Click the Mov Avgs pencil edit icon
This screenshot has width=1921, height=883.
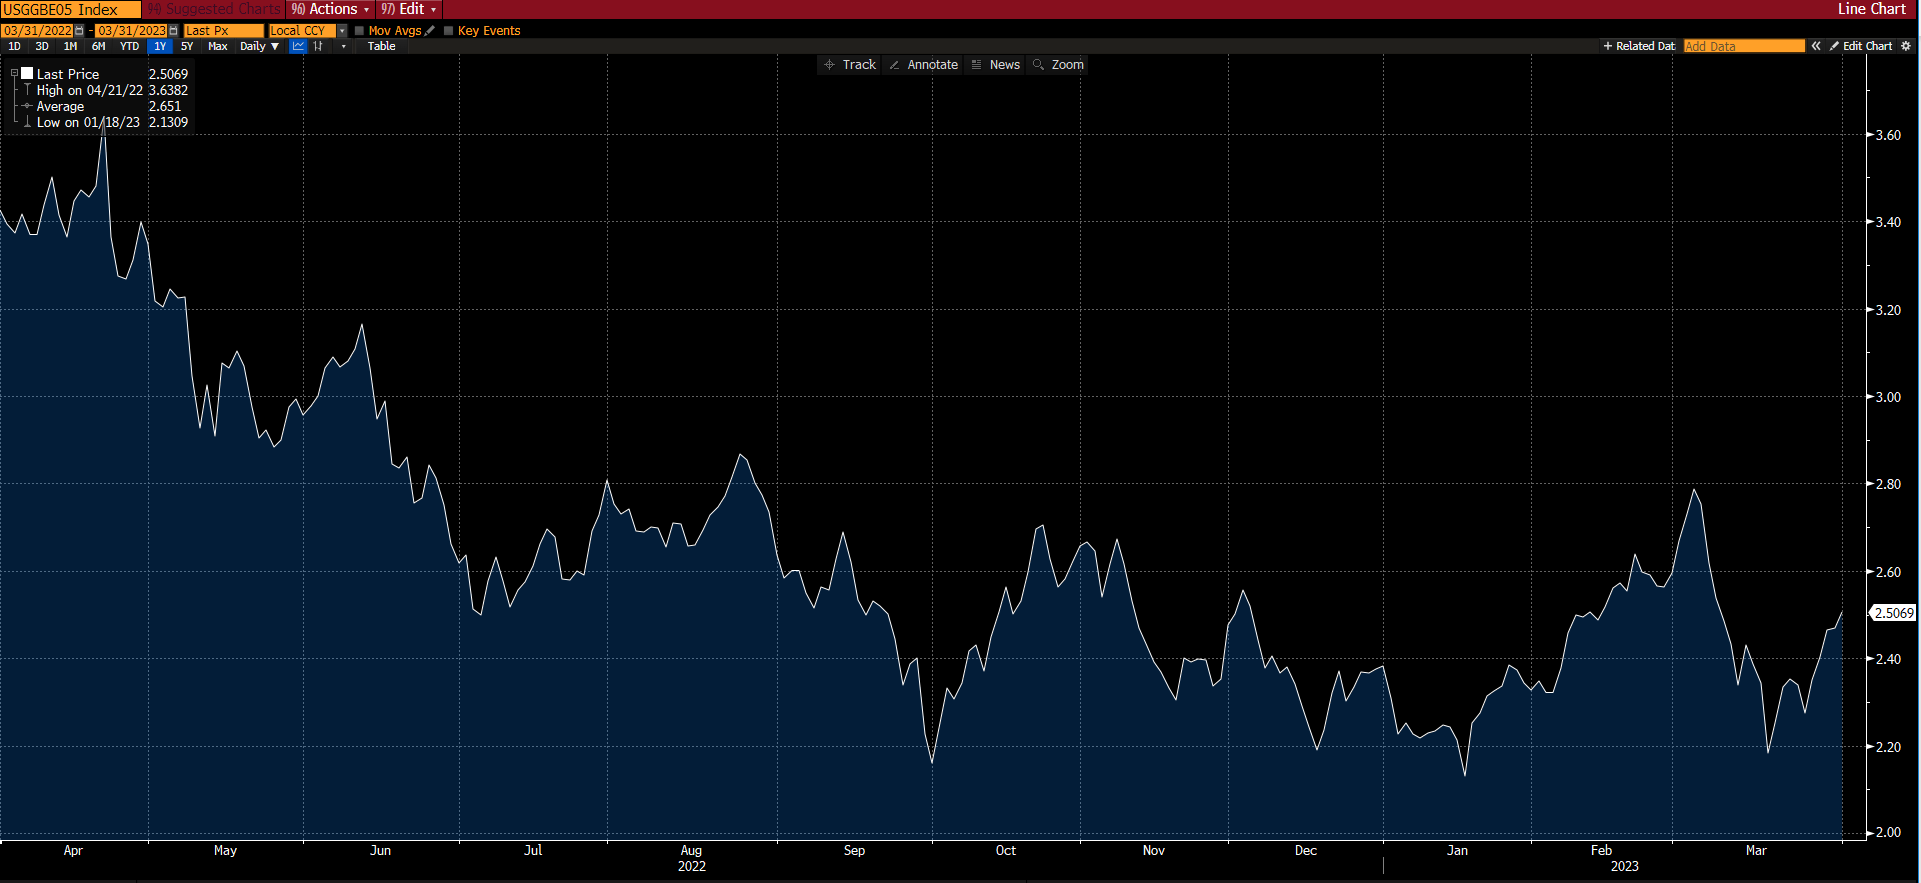430,31
